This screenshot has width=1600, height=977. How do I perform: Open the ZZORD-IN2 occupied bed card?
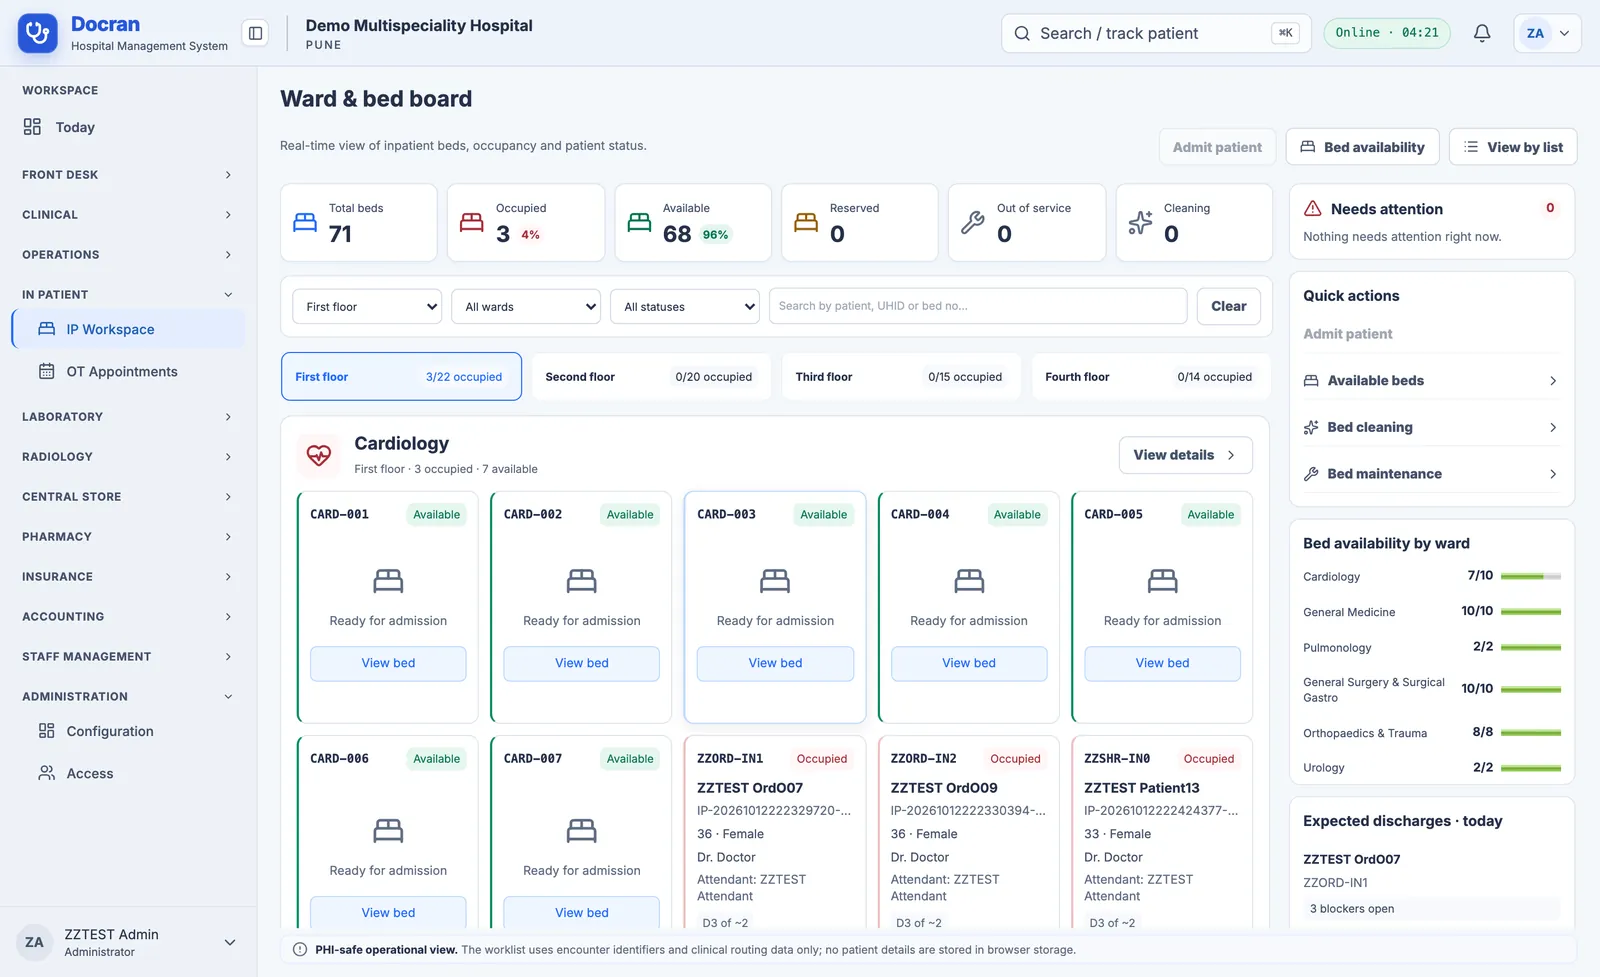point(968,832)
